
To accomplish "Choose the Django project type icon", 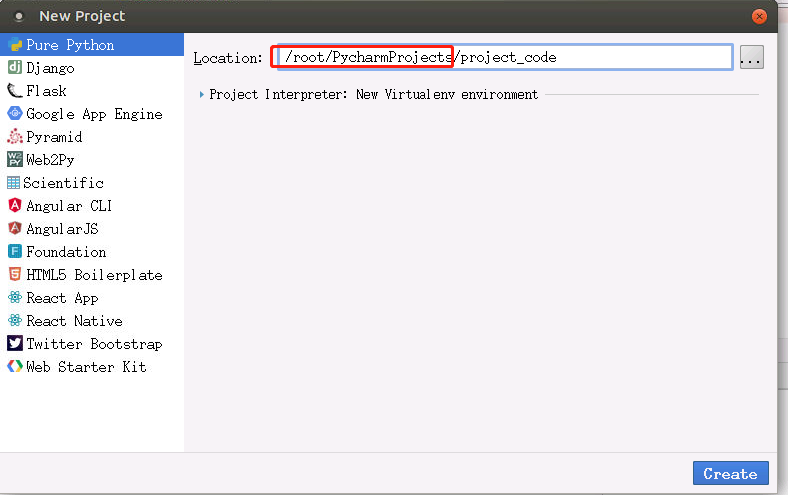I will [15, 67].
